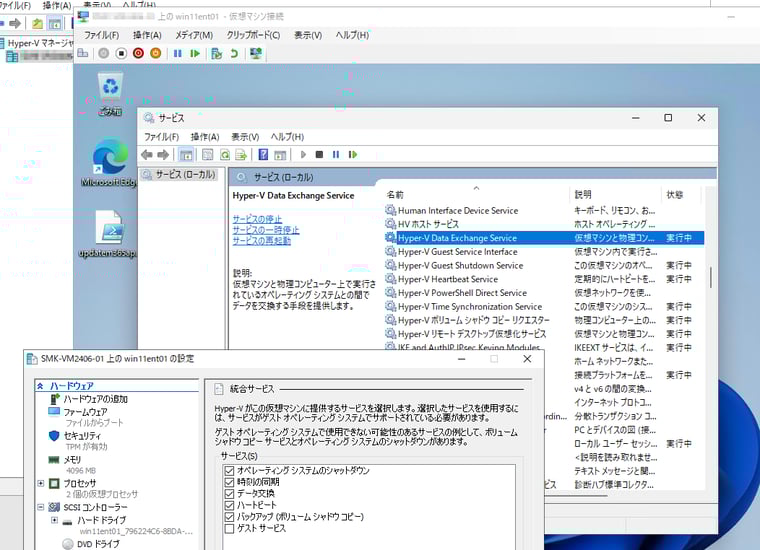The height and width of the screenshot is (550, 760).
Task: Select メモリ in settings tree
Action: click(x=72, y=459)
